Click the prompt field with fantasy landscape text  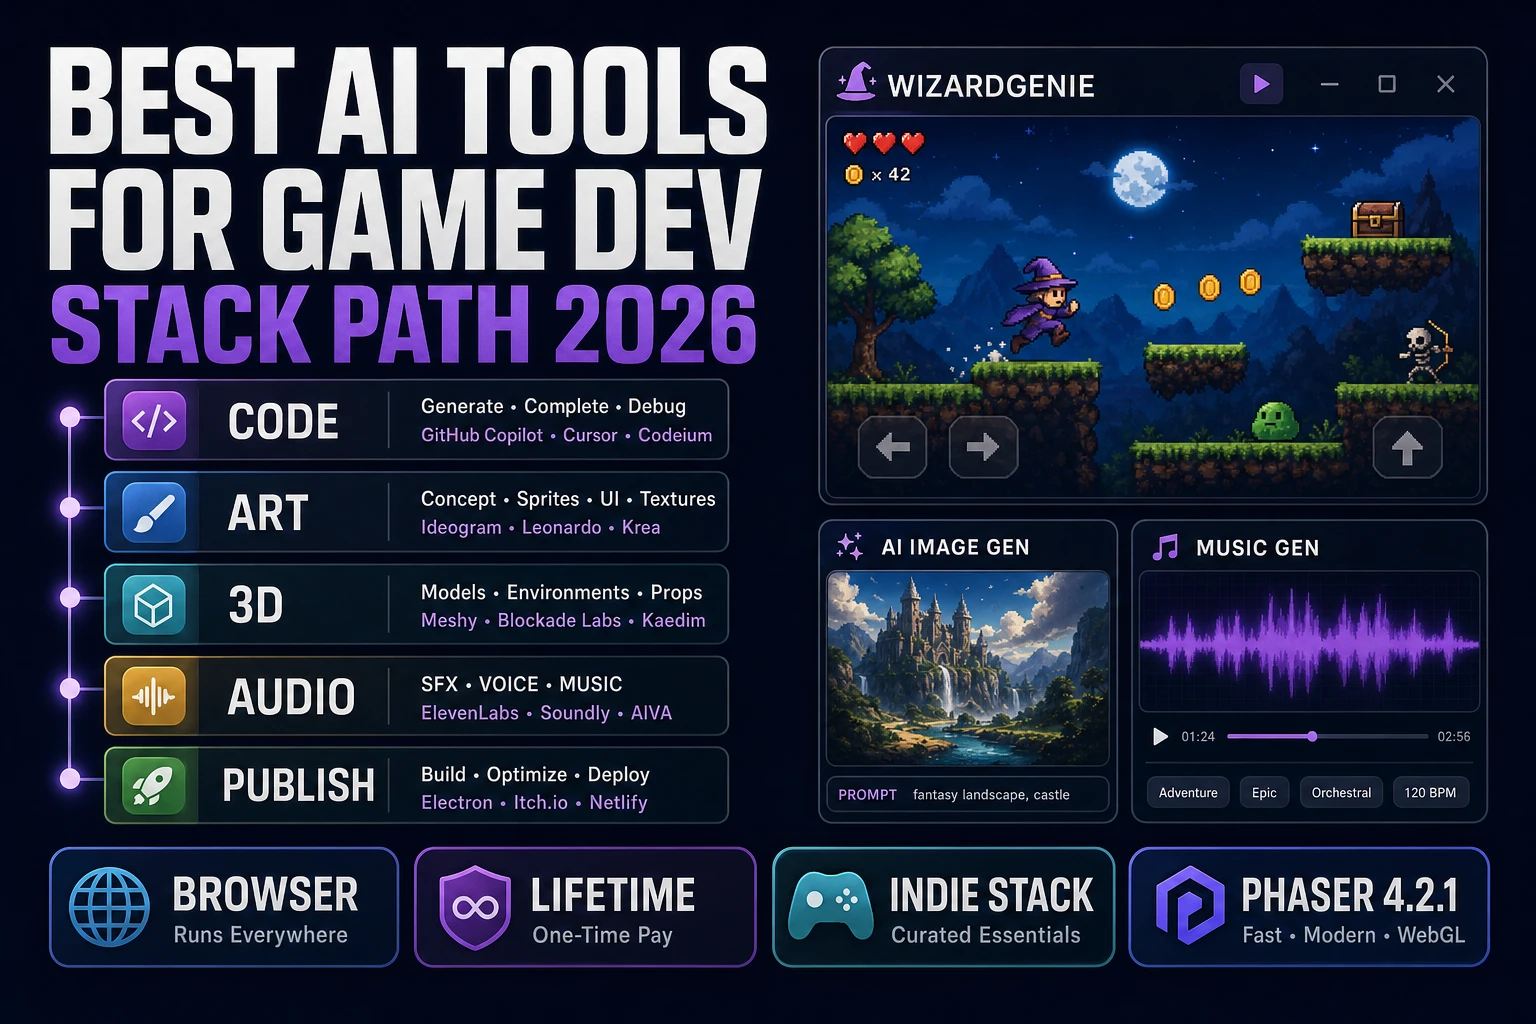(x=968, y=794)
